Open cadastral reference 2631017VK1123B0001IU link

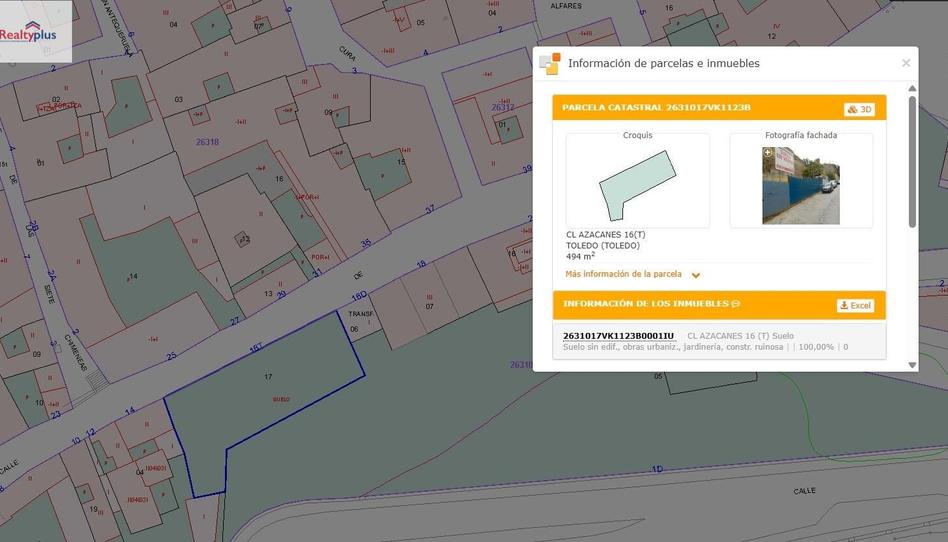click(x=618, y=336)
